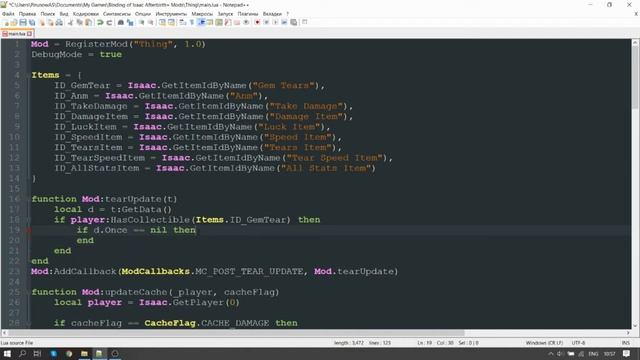Click the Play recorded macro icon
This screenshot has width=640, height=360.
point(276,22)
